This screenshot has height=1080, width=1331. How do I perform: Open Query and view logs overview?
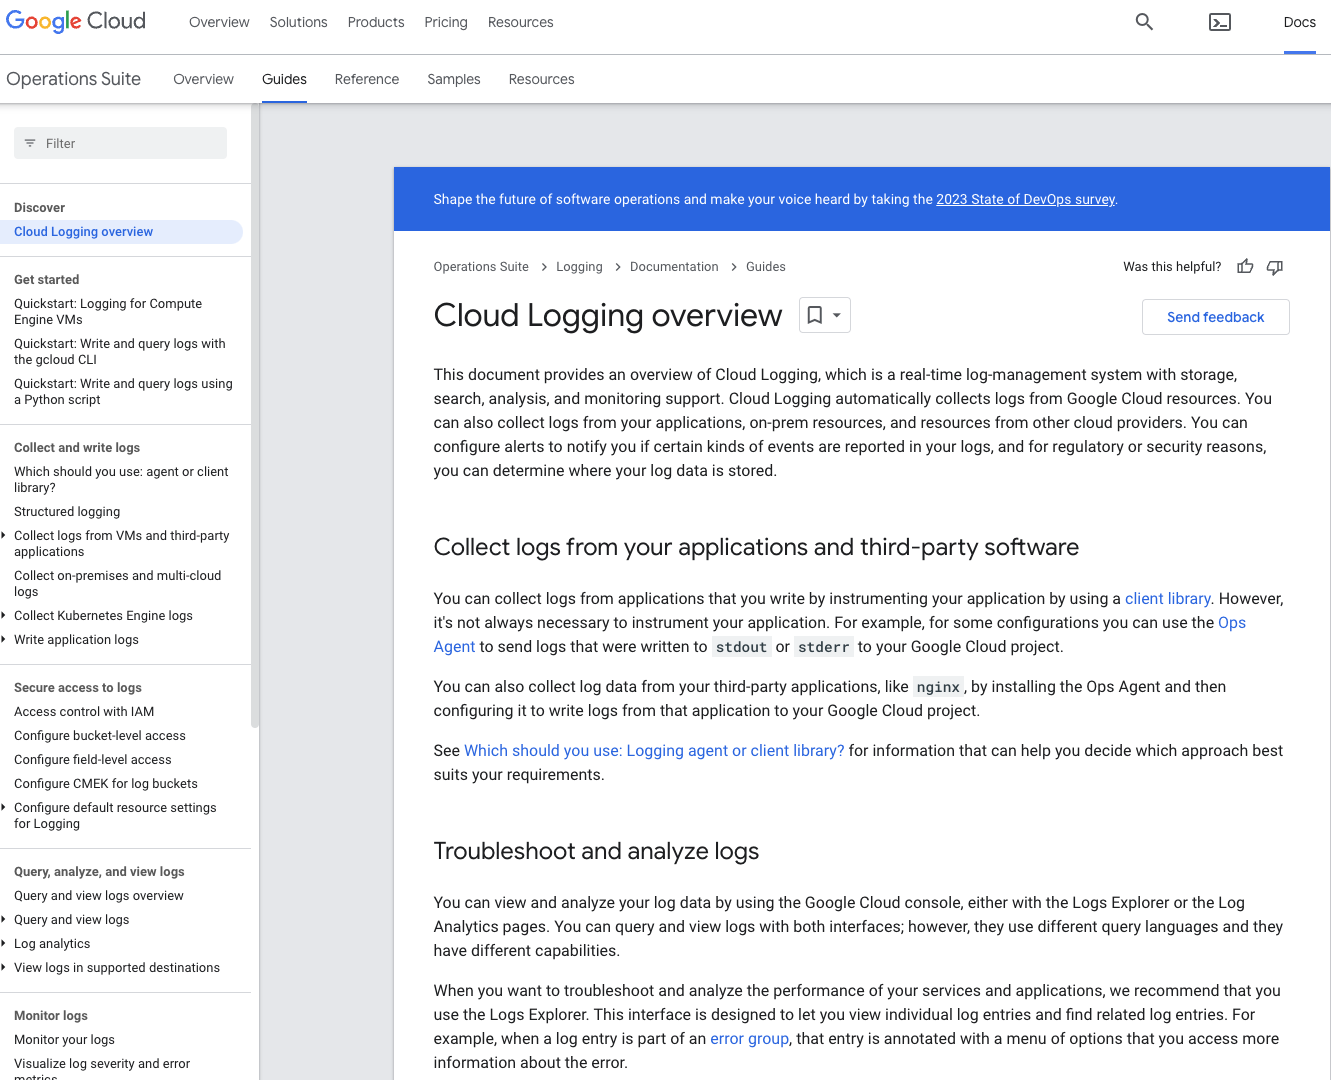click(x=99, y=896)
